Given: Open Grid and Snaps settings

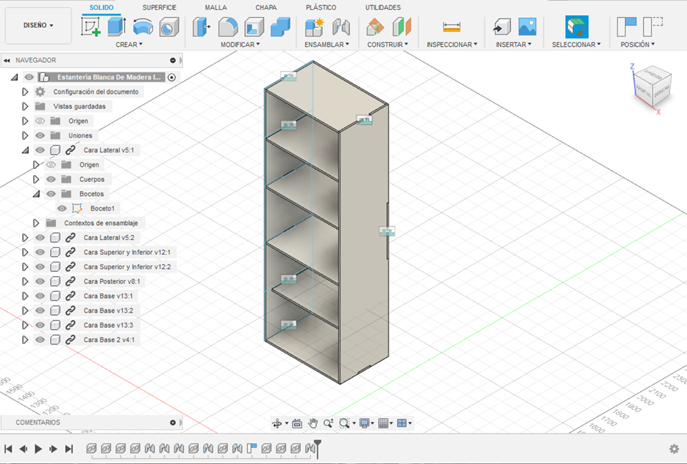Looking at the screenshot, I should pos(383,423).
